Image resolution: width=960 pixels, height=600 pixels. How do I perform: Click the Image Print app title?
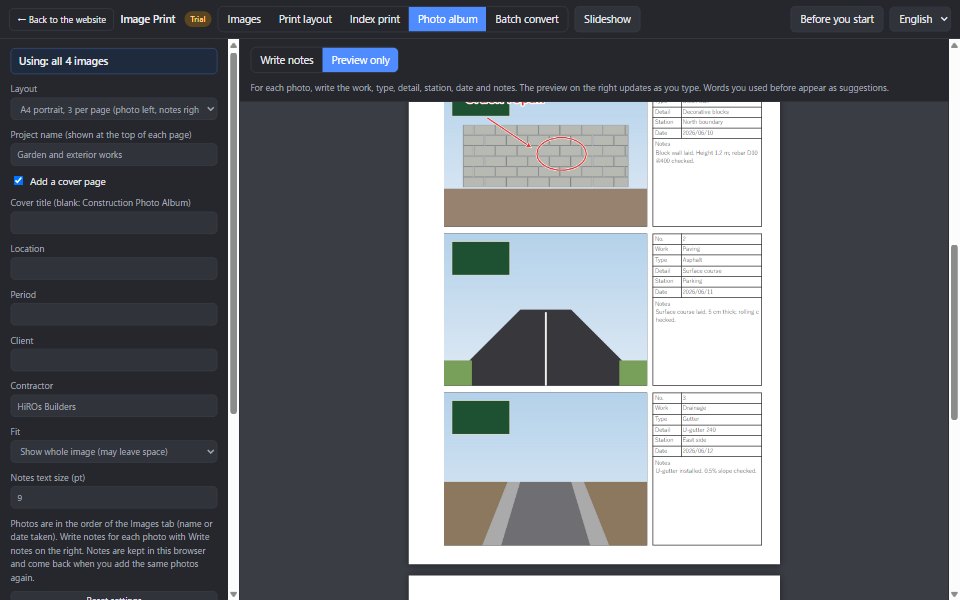pyautogui.click(x=148, y=19)
